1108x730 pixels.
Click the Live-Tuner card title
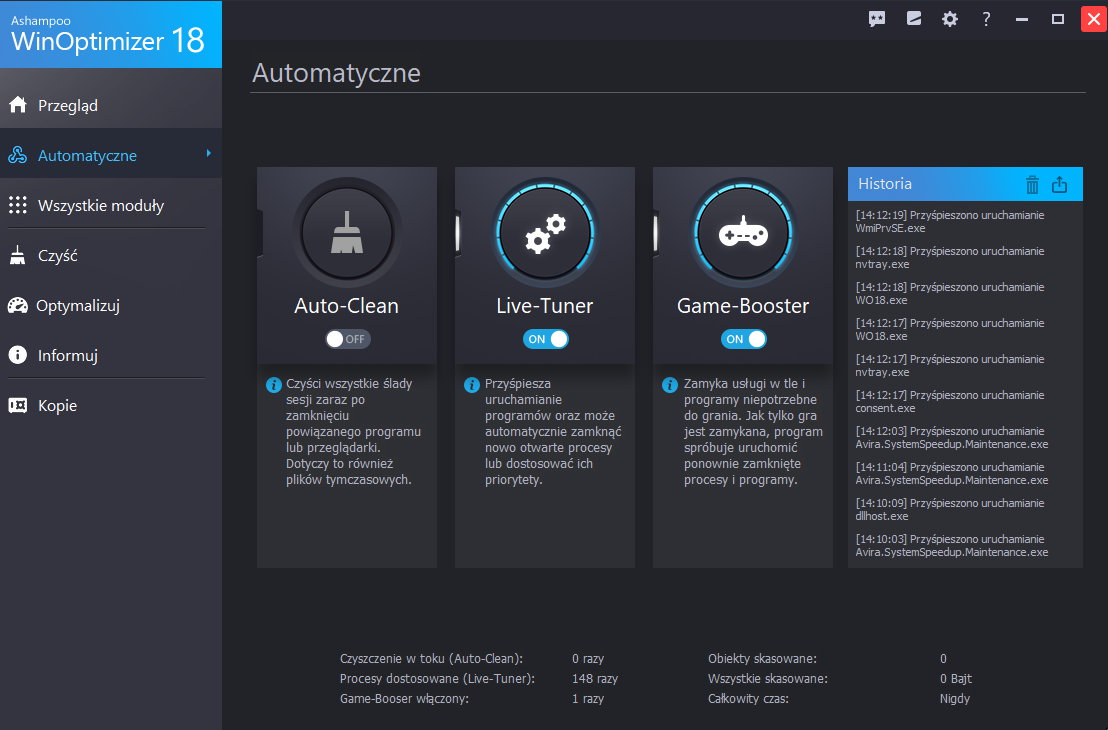point(544,305)
